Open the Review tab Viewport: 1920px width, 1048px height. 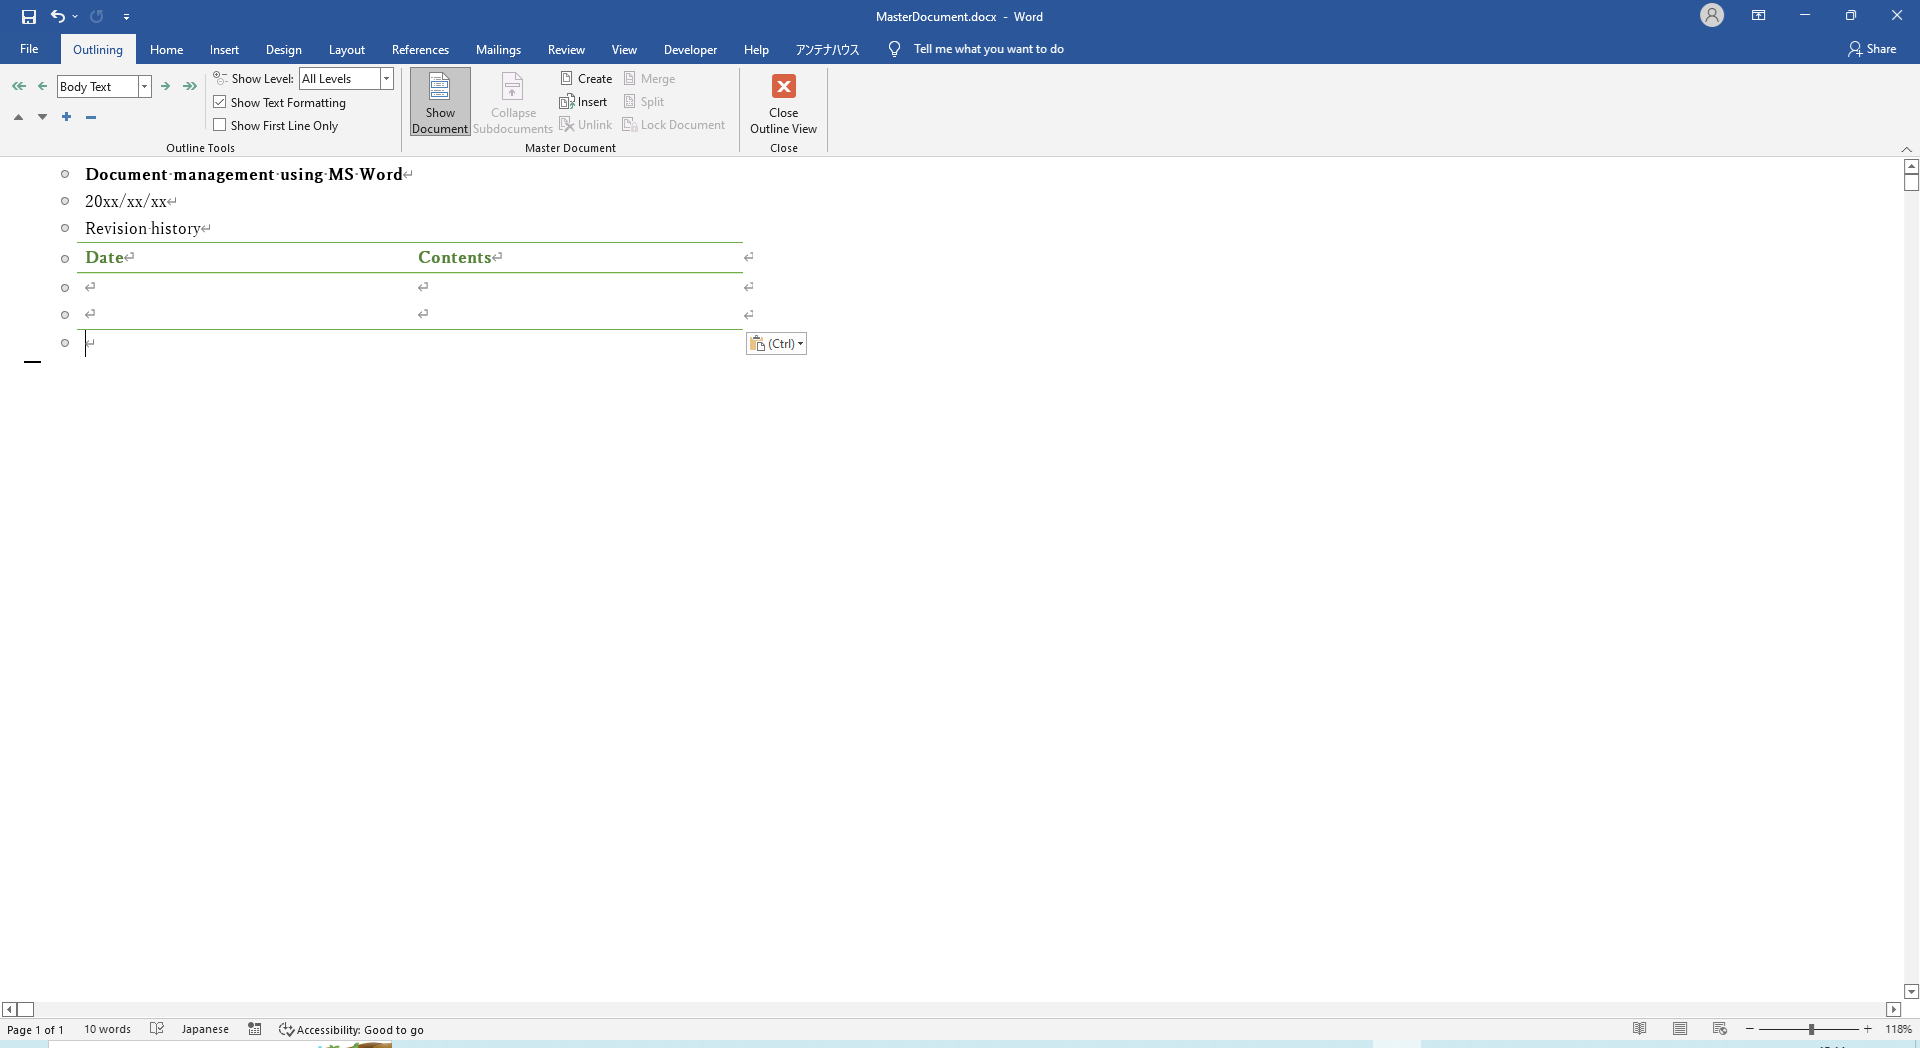(x=566, y=50)
